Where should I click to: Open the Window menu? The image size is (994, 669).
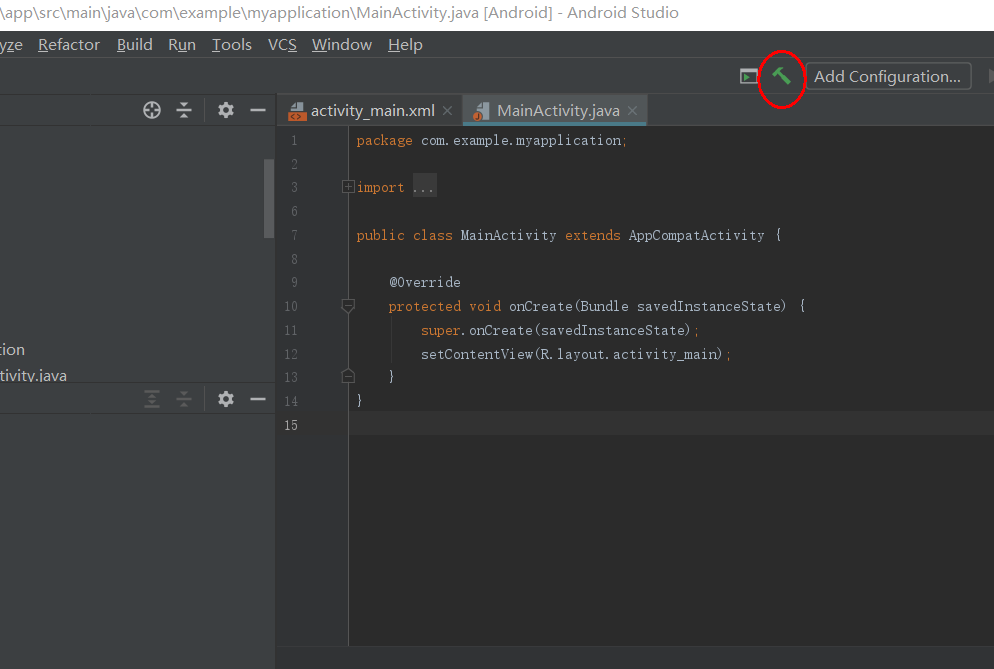[342, 45]
